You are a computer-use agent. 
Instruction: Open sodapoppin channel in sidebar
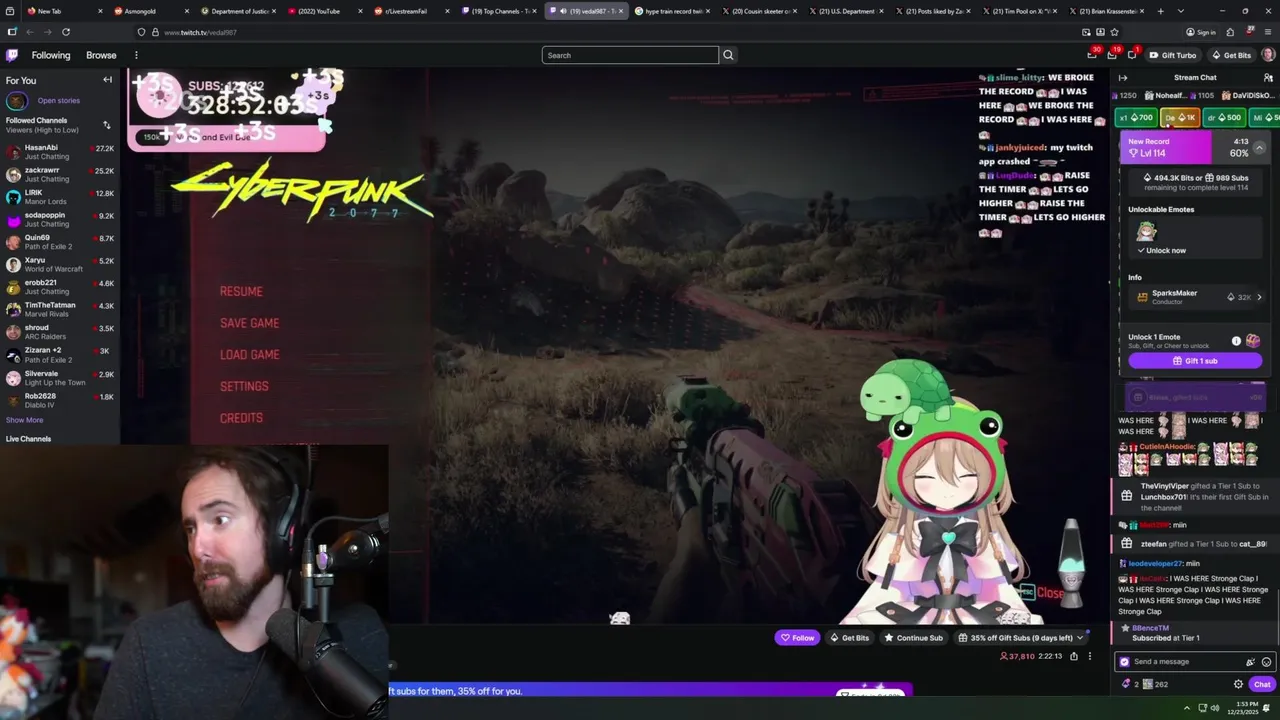tap(60, 219)
